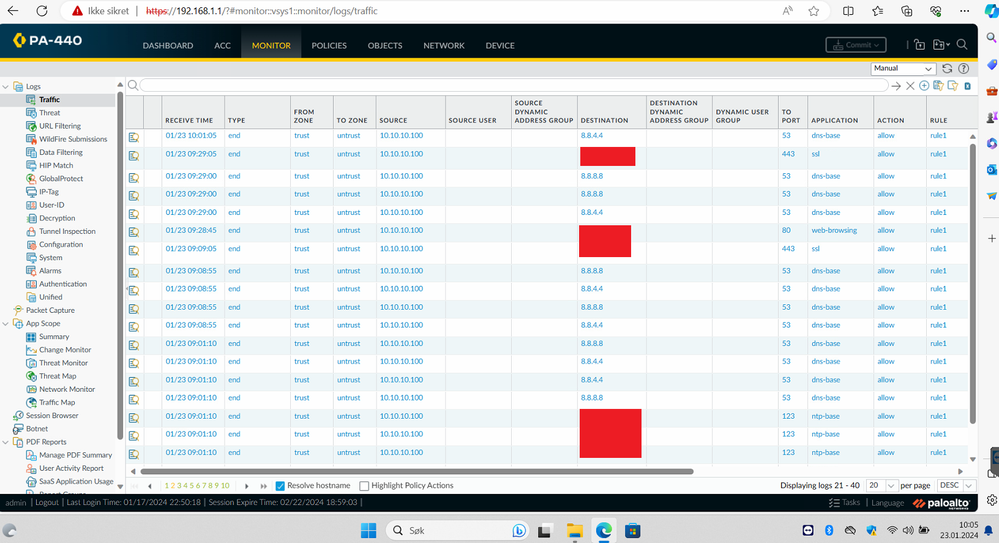Click the add filter plus icon
Image resolution: width=999 pixels, height=543 pixels.
click(923, 86)
